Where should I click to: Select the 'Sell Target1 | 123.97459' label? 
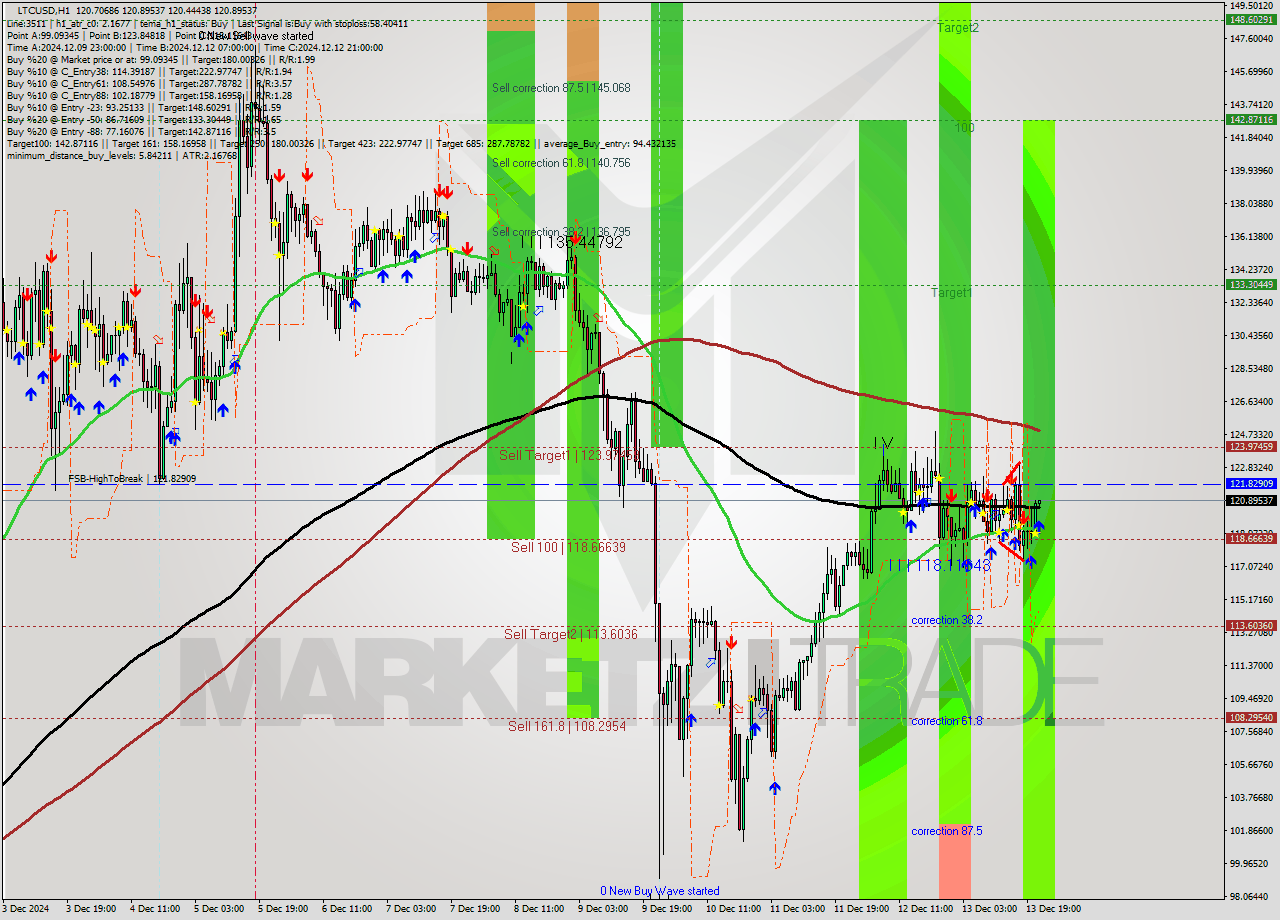click(x=569, y=455)
